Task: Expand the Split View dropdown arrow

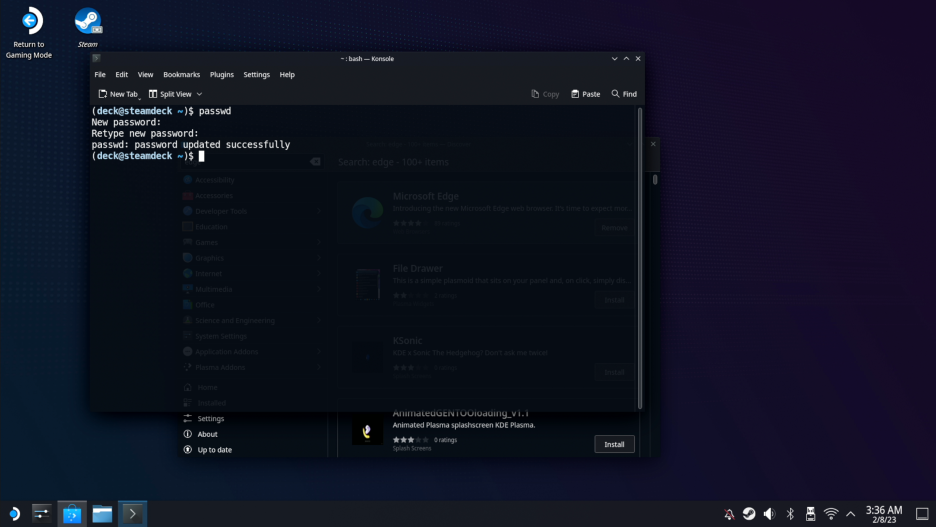Action: tap(199, 94)
